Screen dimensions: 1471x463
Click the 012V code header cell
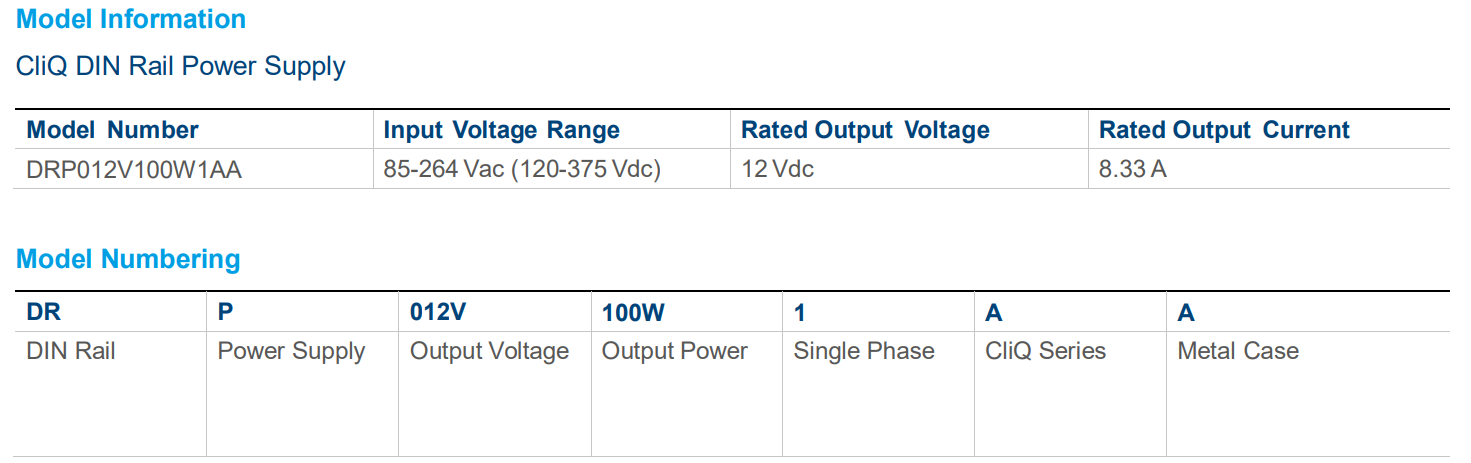(438, 313)
